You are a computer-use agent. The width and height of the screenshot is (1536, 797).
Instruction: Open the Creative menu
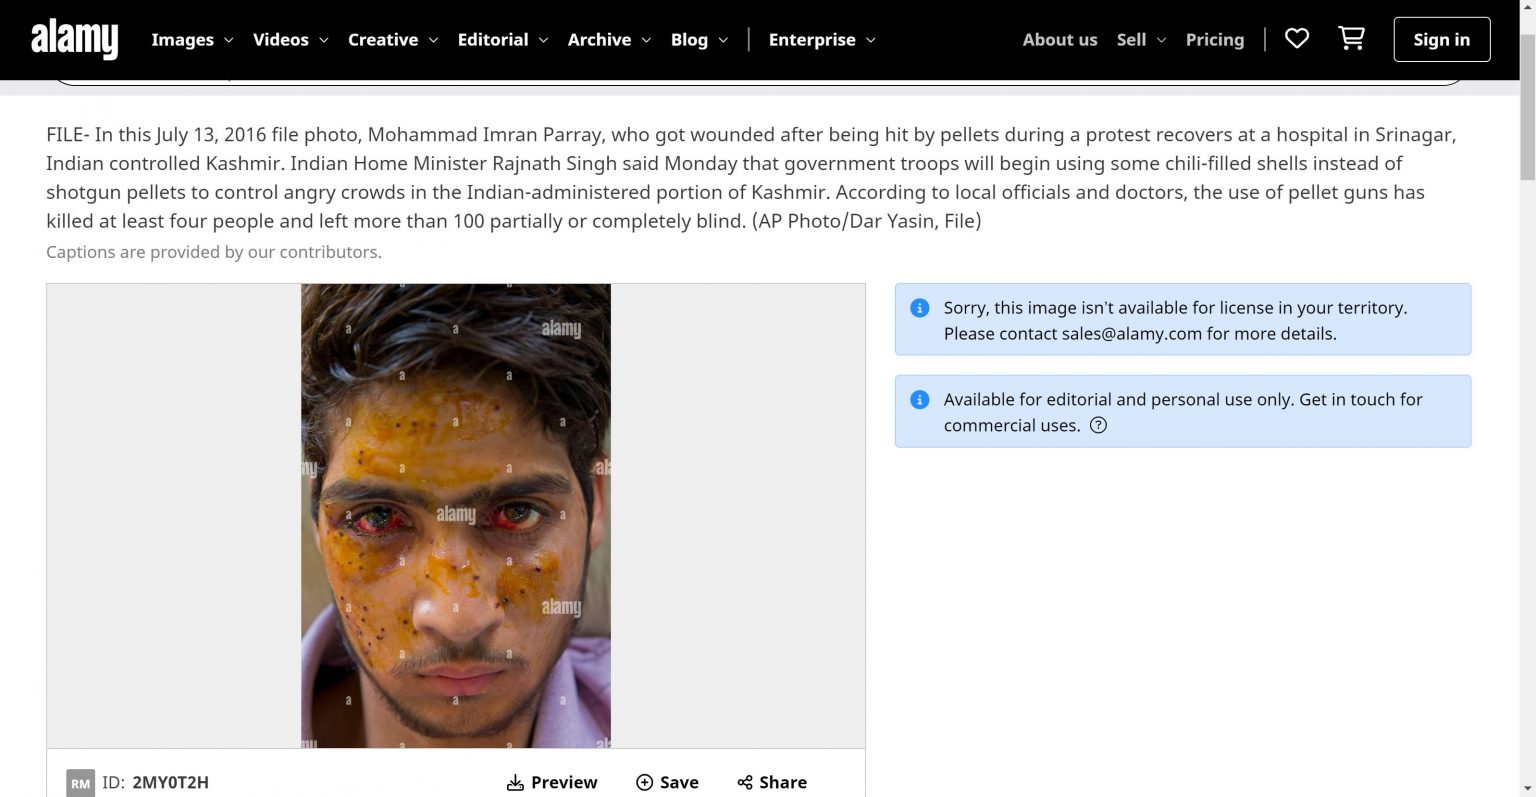(x=383, y=40)
